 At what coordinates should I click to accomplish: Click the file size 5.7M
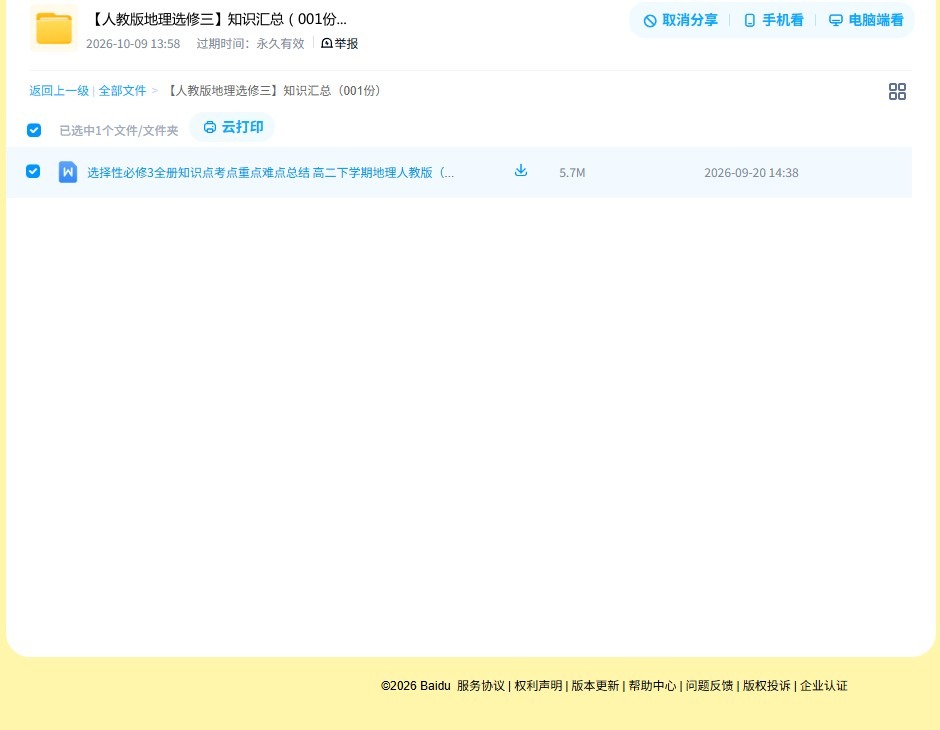point(572,173)
